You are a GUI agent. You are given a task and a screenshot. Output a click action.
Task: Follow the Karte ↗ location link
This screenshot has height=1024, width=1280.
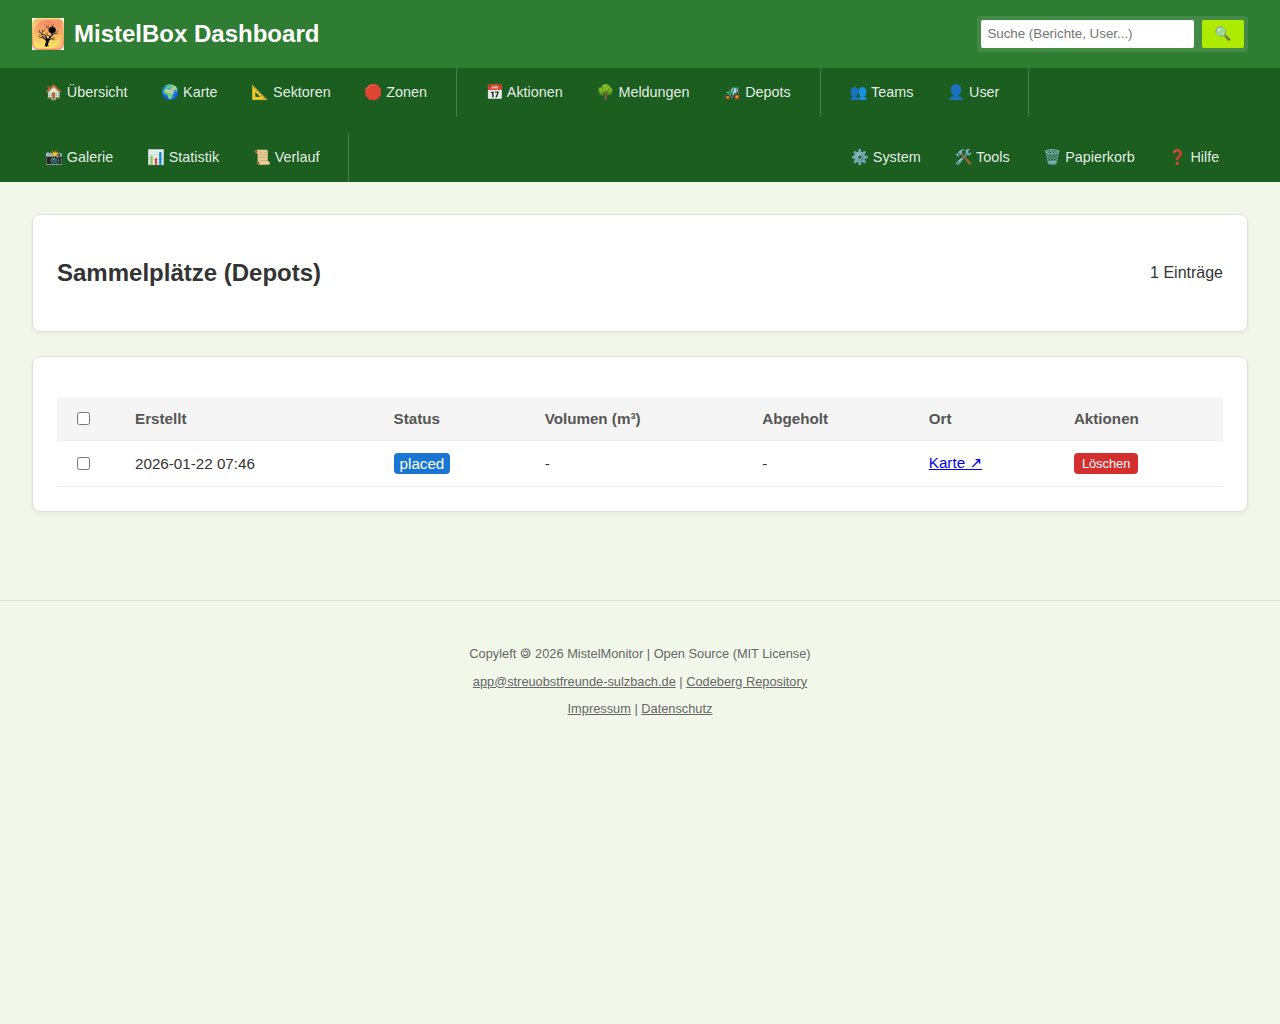click(955, 463)
